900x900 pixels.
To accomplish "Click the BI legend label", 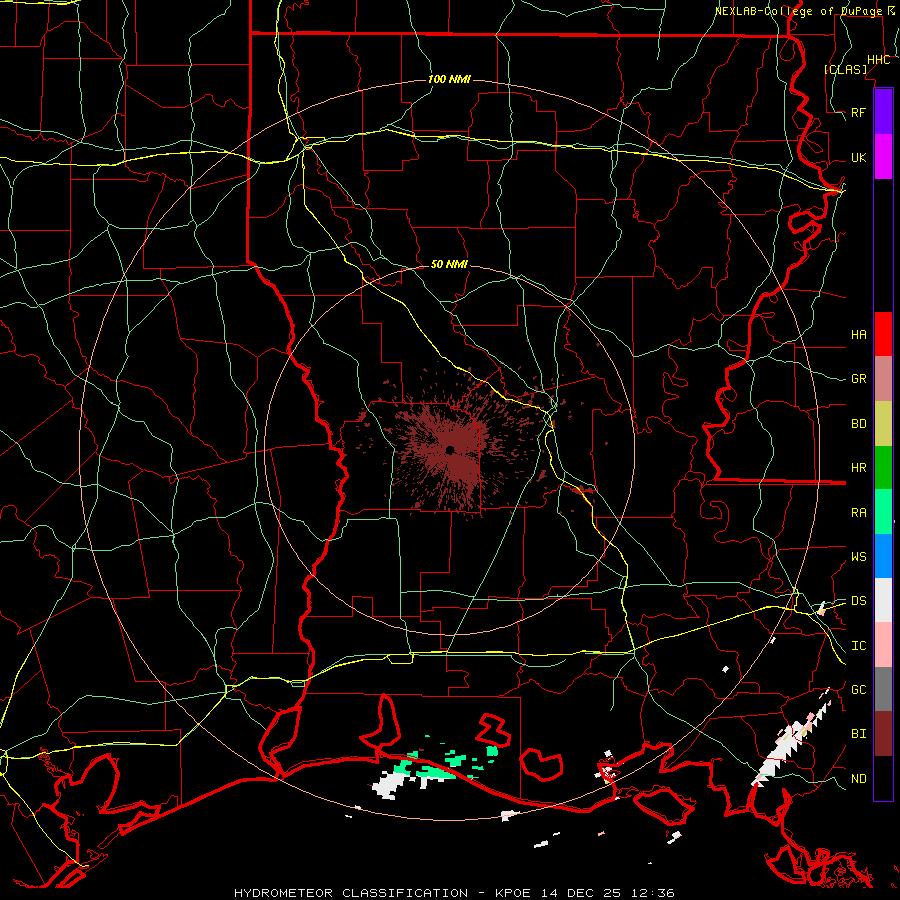I will (858, 734).
